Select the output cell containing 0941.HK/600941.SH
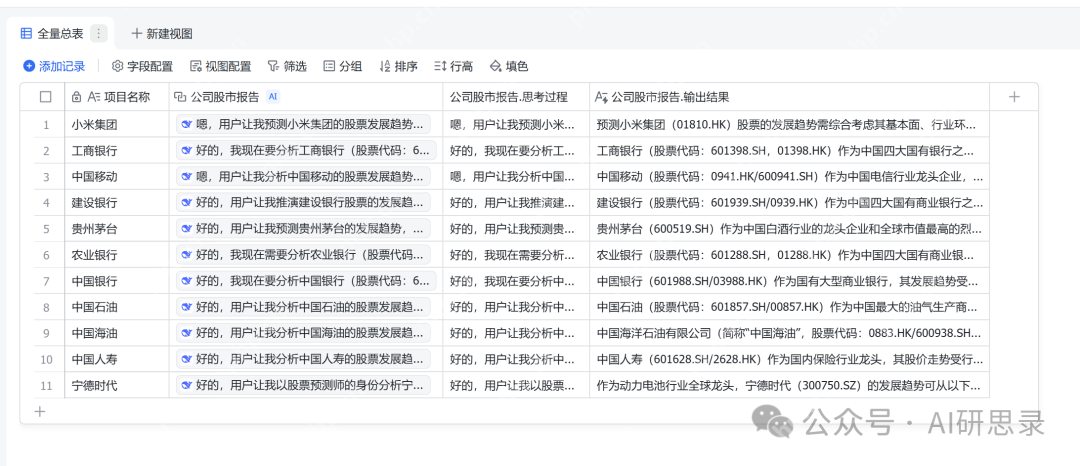This screenshot has height=466, width=1080. pyautogui.click(x=789, y=177)
